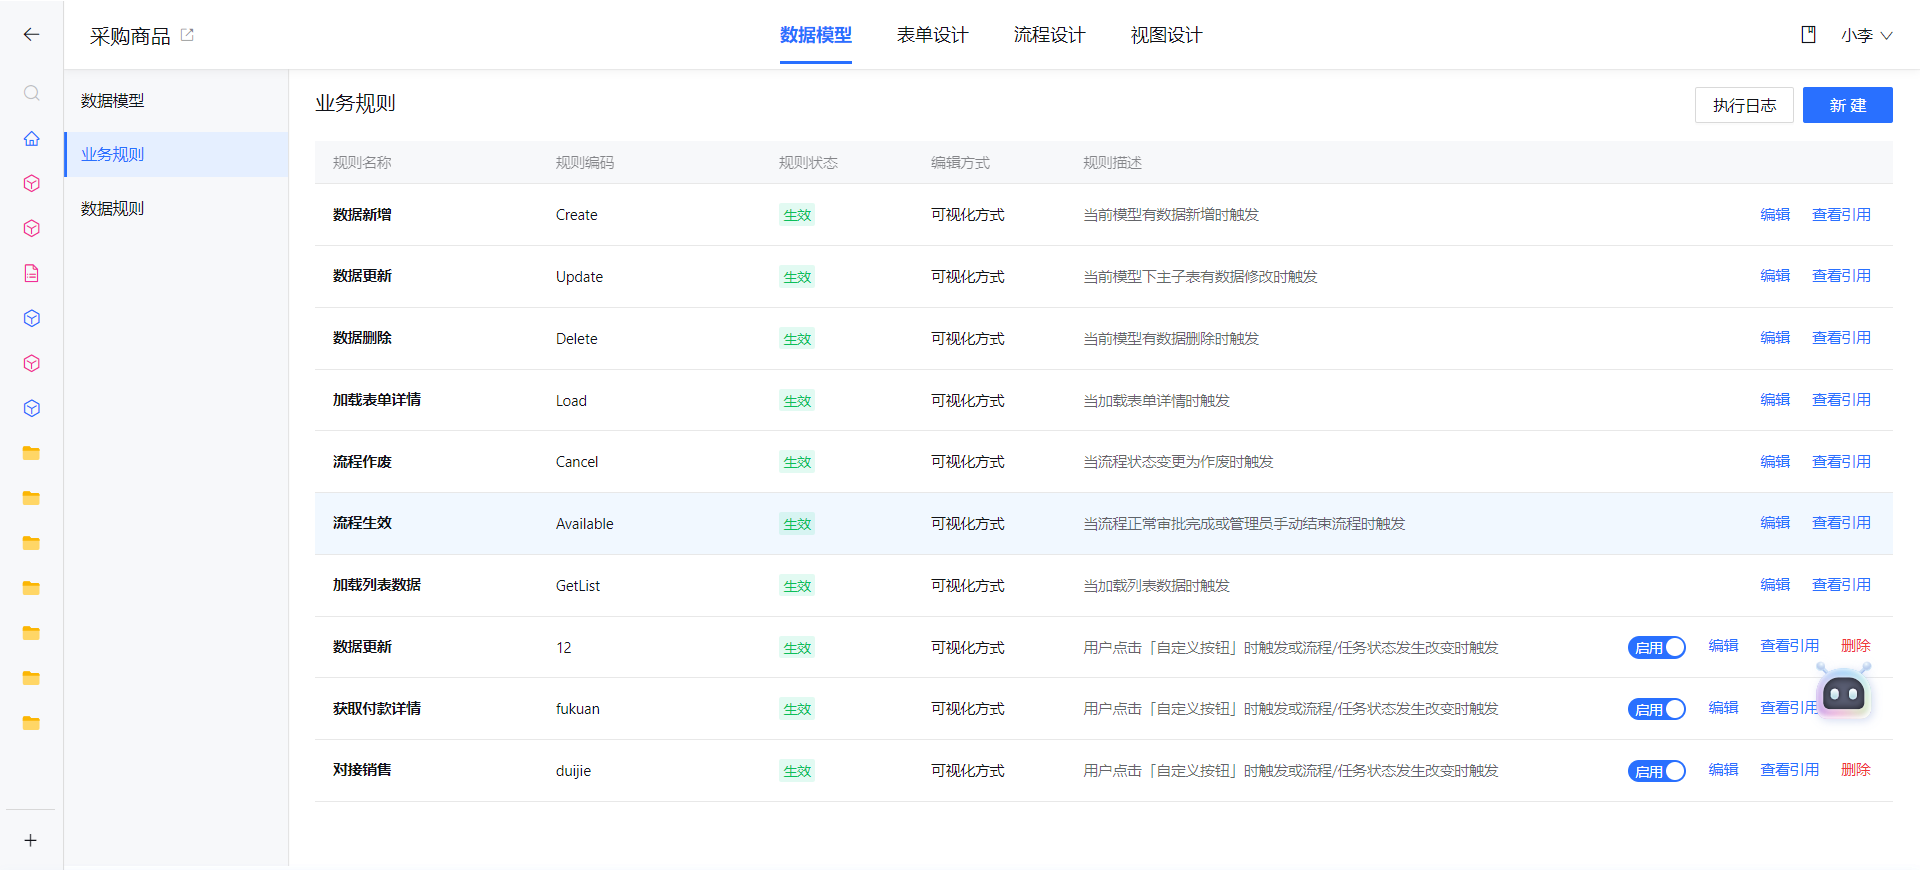Expand the 小李 user dropdown

point(1866,35)
